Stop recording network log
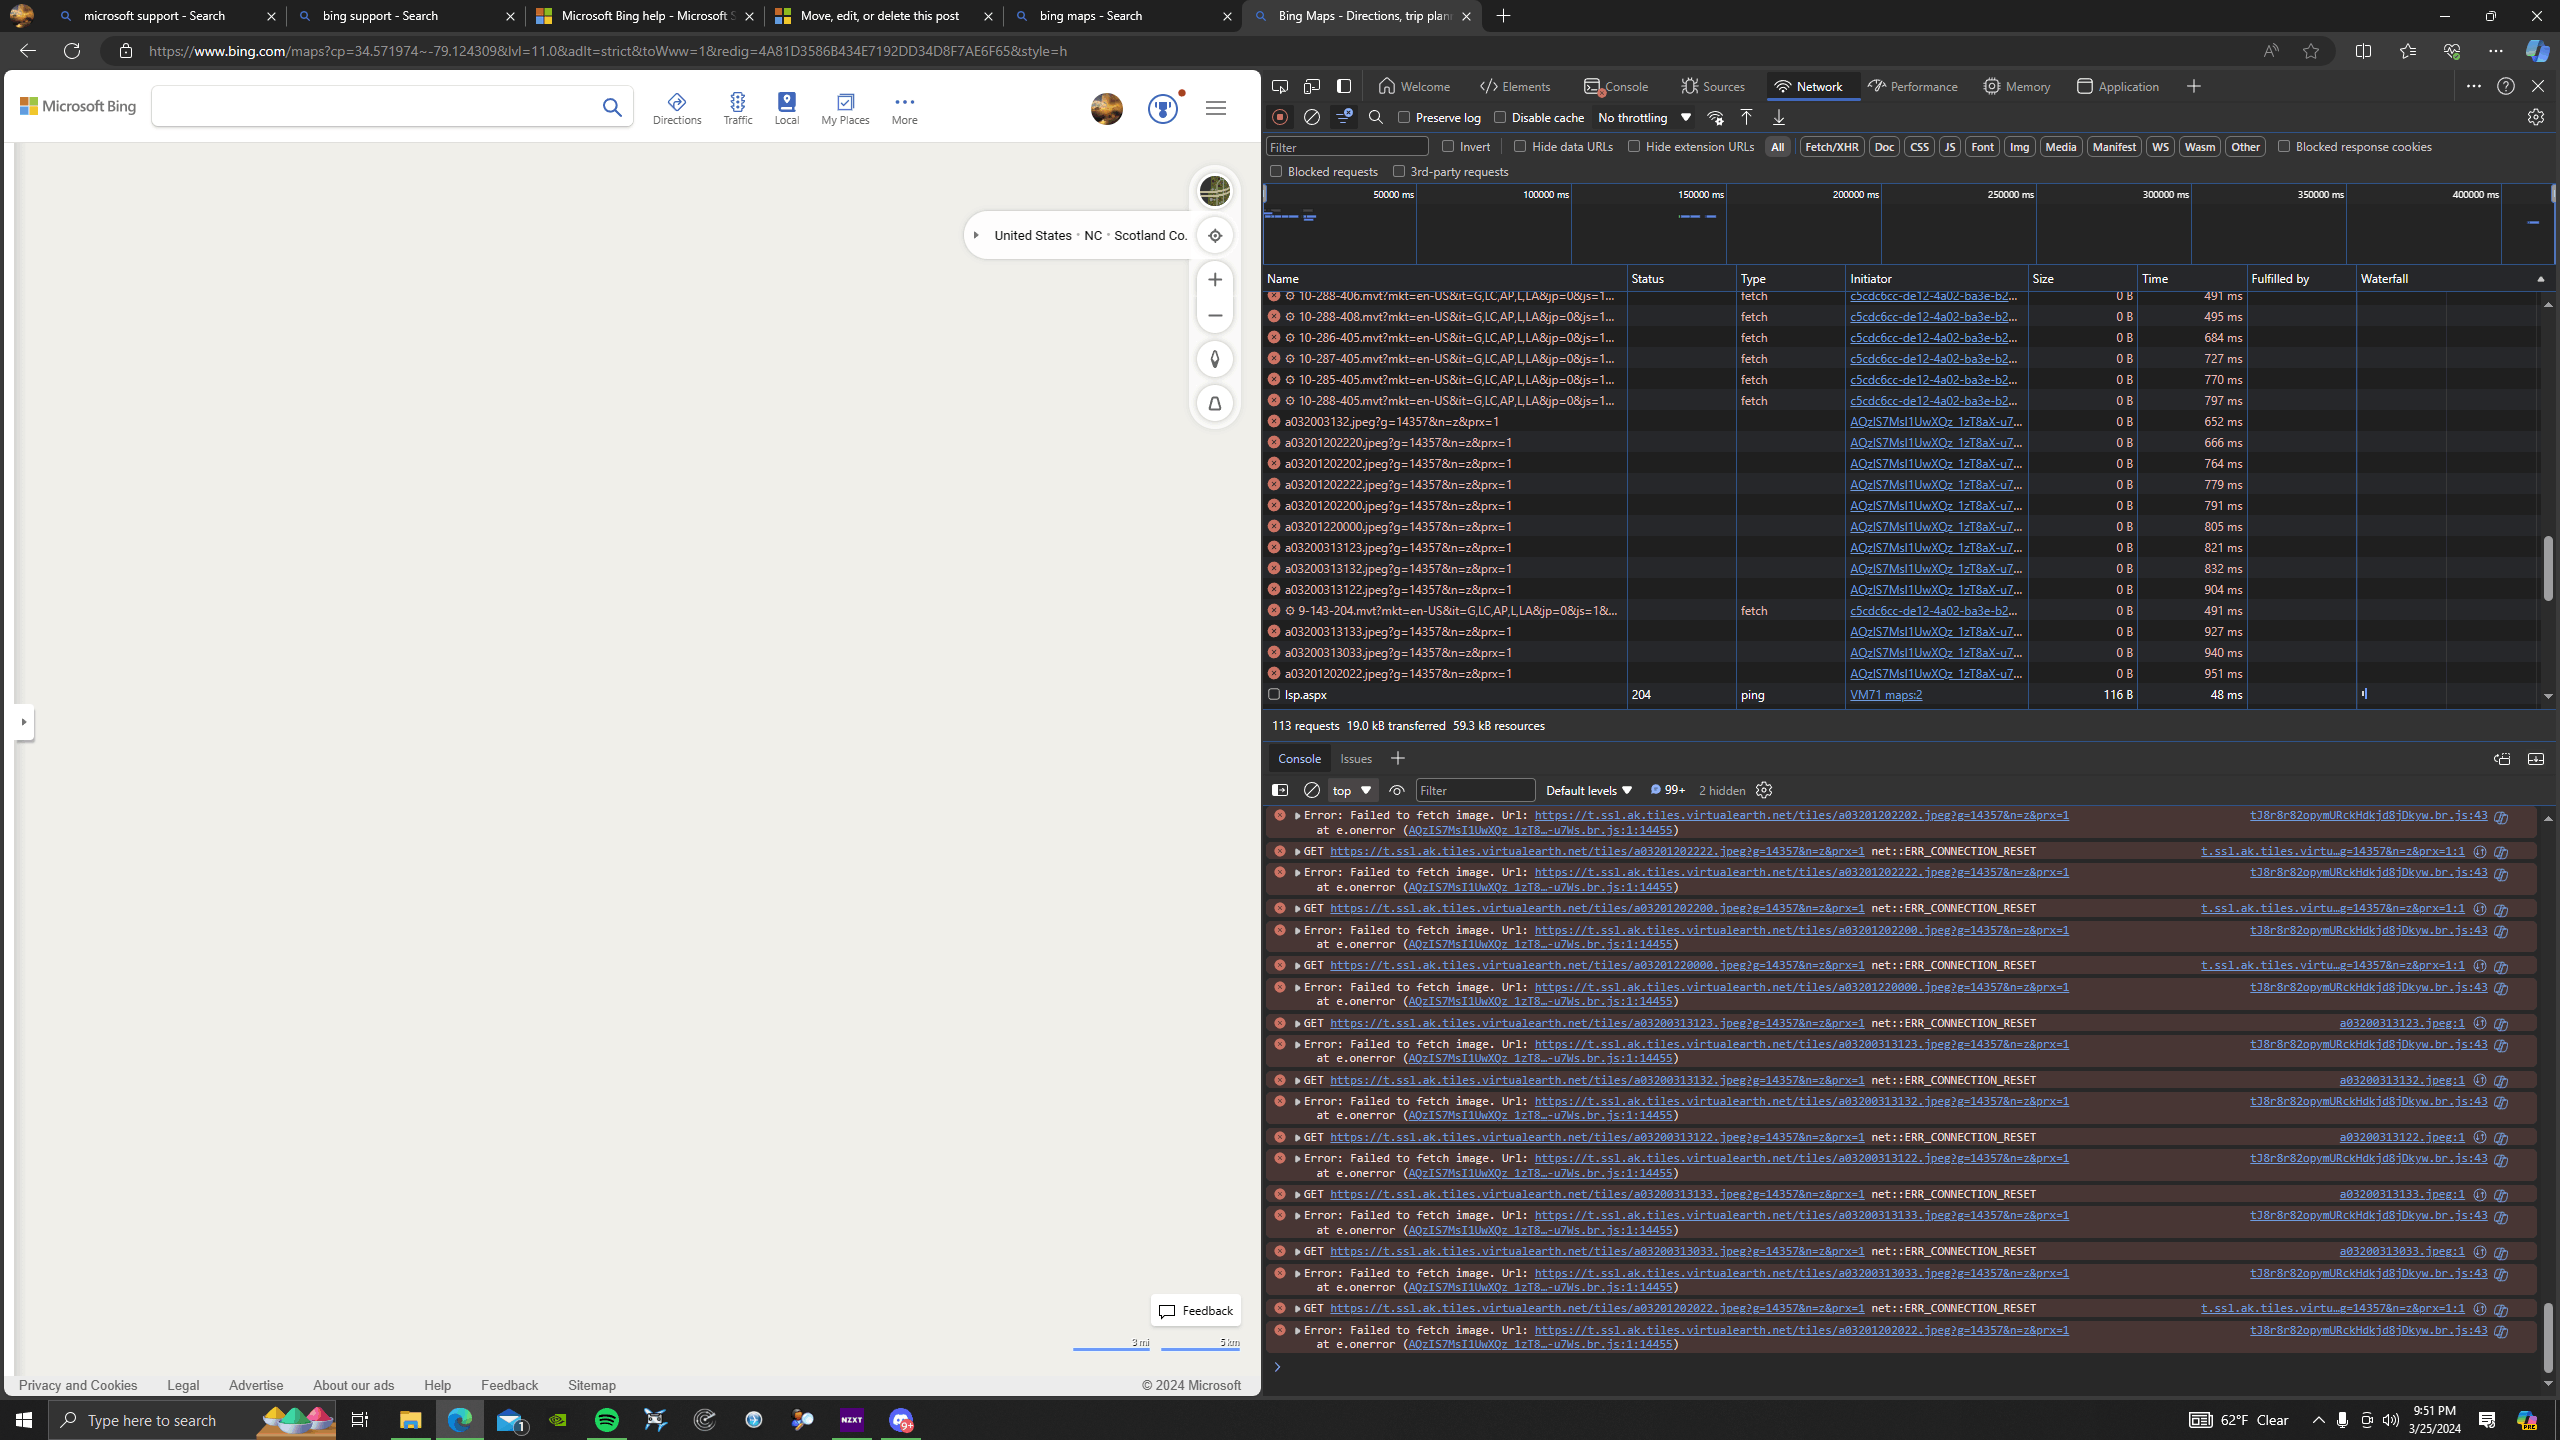 point(1280,117)
